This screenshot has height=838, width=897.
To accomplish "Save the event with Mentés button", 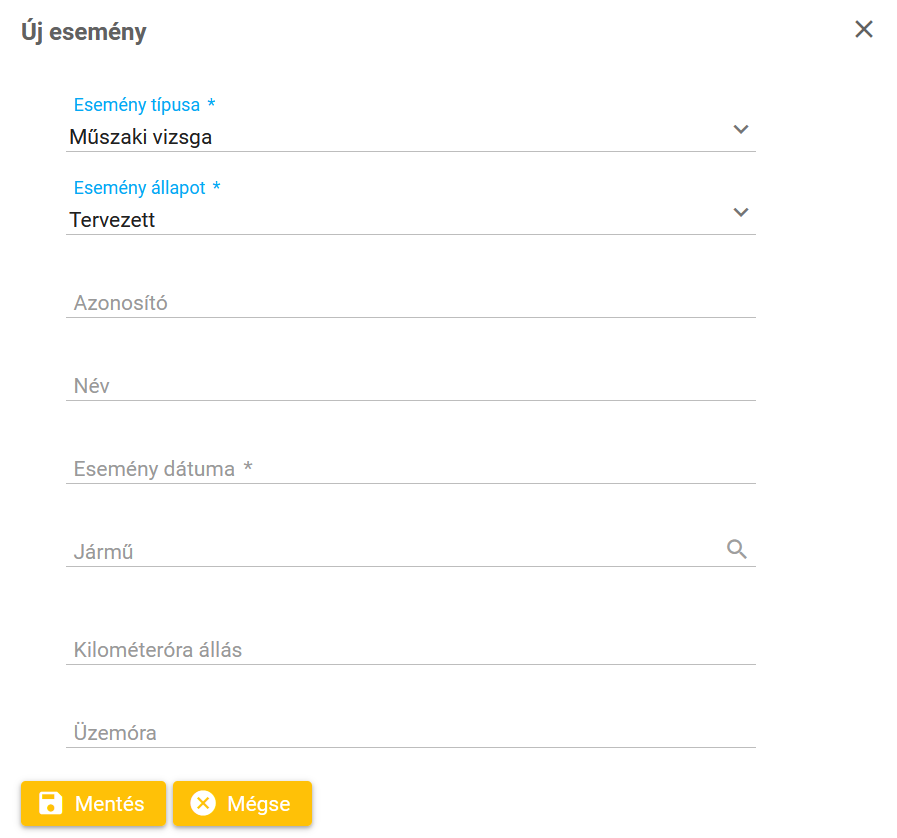I will (x=93, y=803).
